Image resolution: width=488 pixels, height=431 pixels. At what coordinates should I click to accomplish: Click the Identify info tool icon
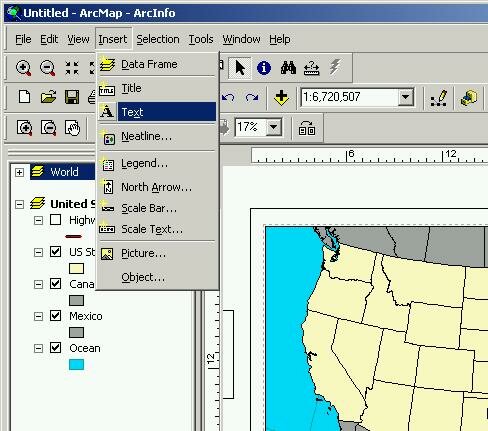[x=264, y=68]
